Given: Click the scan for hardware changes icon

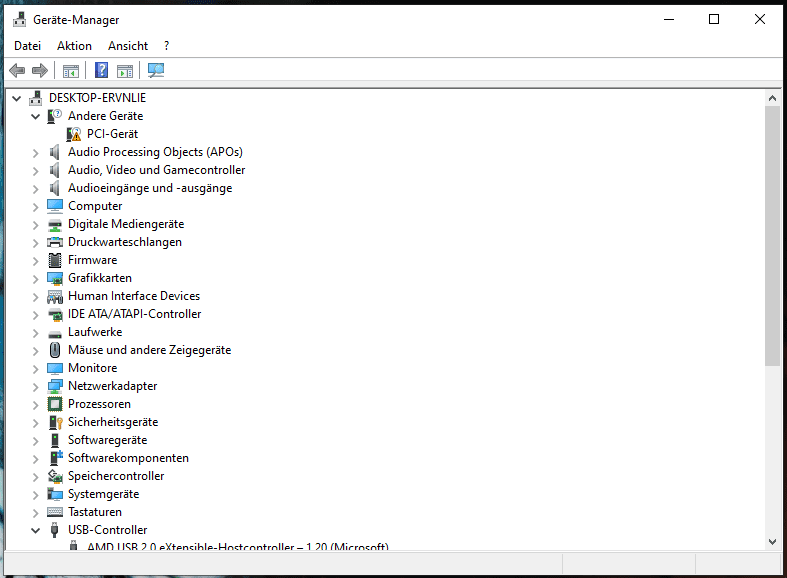Looking at the screenshot, I should (x=156, y=70).
